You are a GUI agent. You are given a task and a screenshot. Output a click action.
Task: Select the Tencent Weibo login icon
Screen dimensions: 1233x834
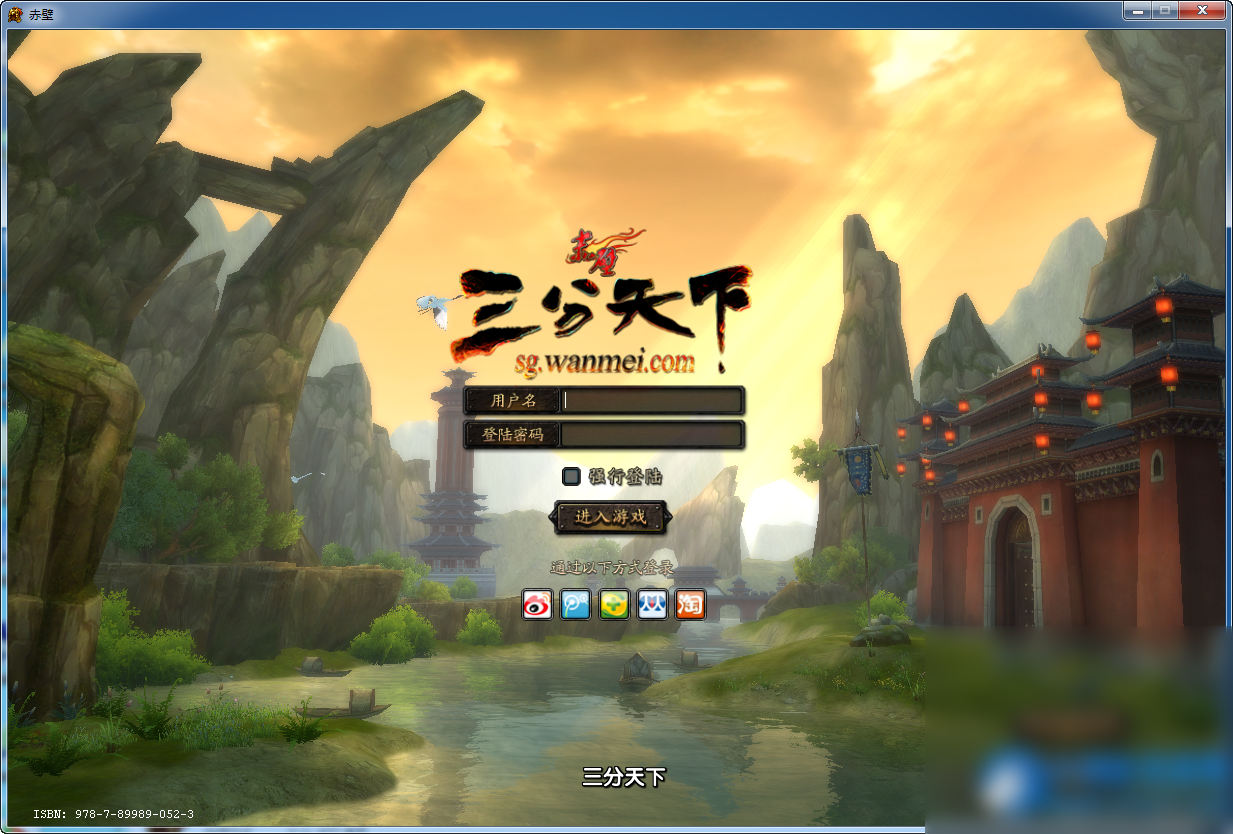(x=575, y=604)
